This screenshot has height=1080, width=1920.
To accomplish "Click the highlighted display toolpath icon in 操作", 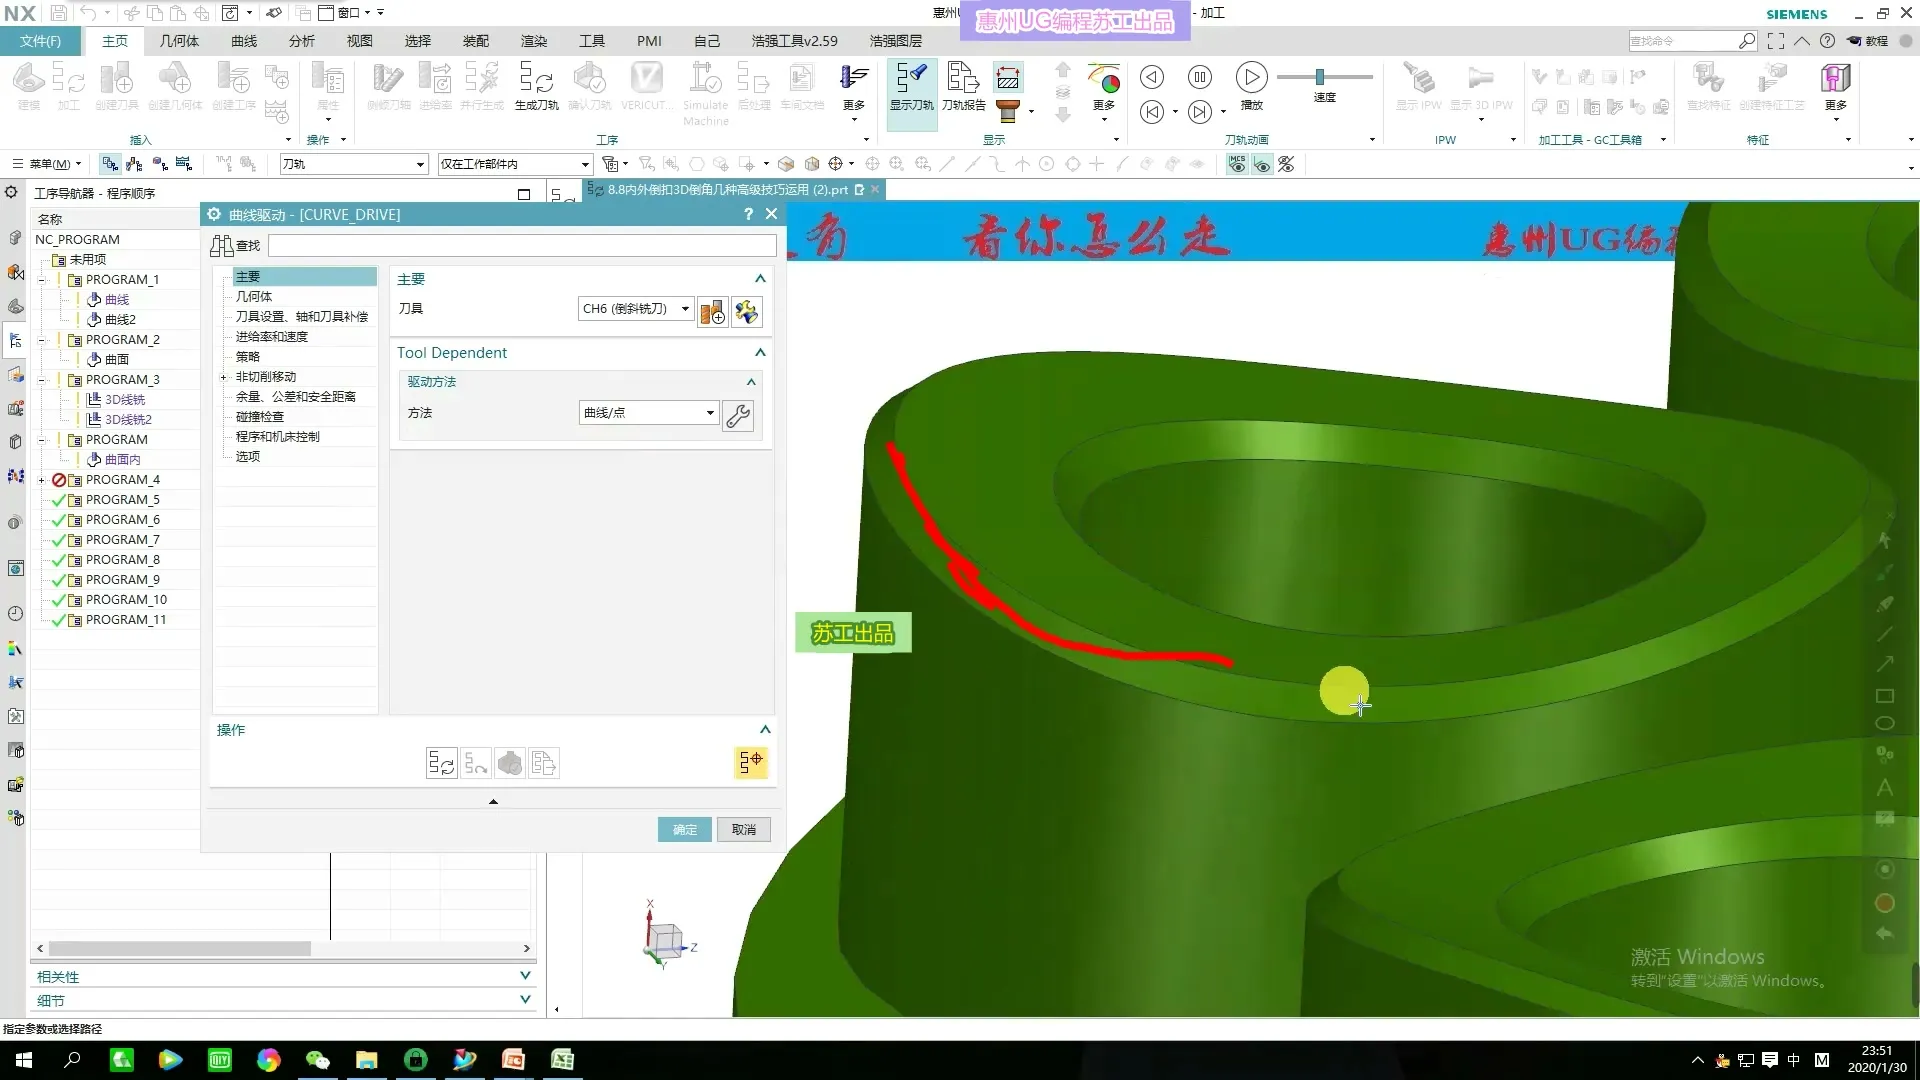I will [750, 763].
